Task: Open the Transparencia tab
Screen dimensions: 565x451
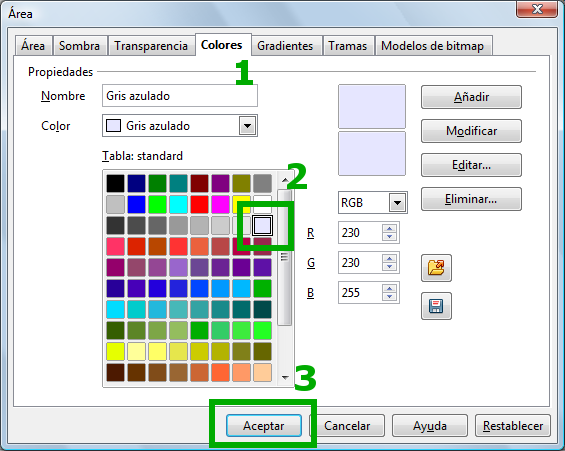Action: pyautogui.click(x=151, y=46)
